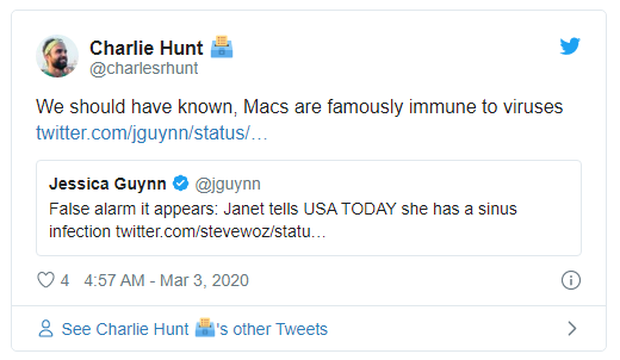Visit the @jguynn handle in the quoted tweet
The height and width of the screenshot is (360, 620).
(x=228, y=184)
